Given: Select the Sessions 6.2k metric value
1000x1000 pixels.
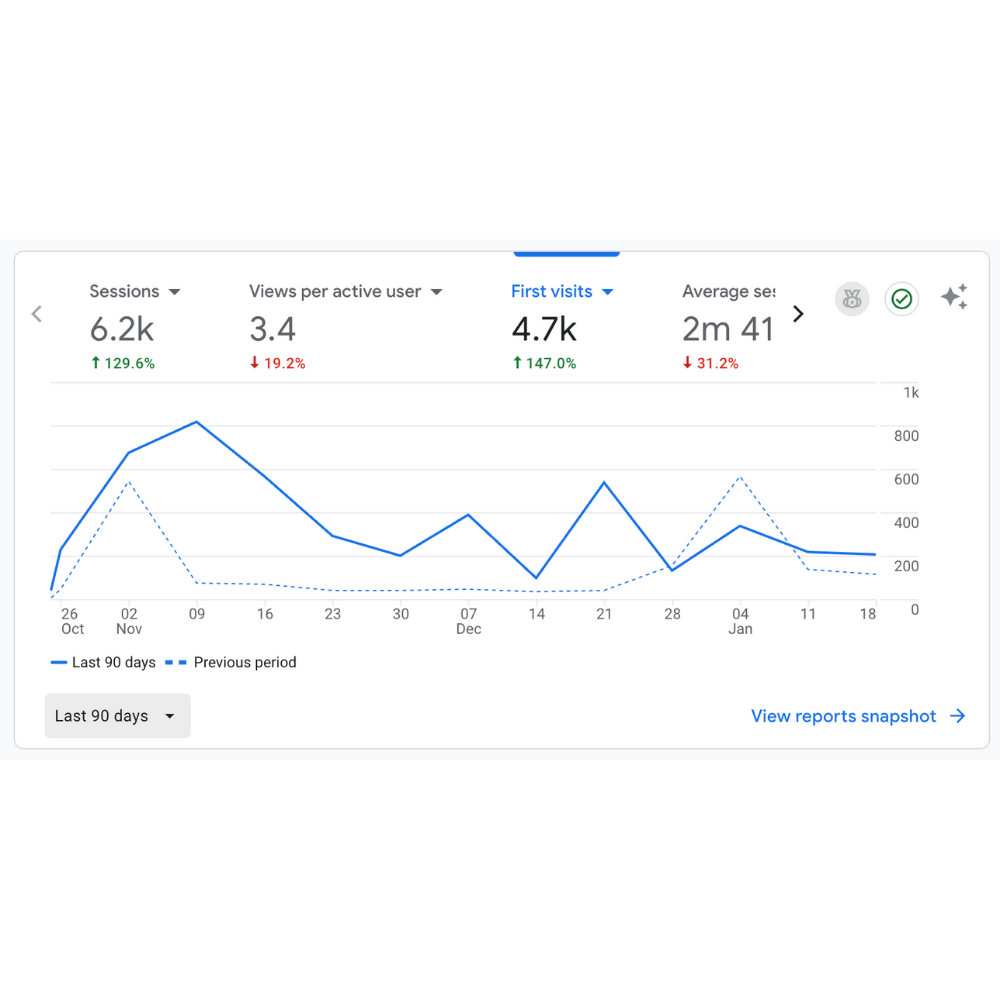Looking at the screenshot, I should coord(123,329).
